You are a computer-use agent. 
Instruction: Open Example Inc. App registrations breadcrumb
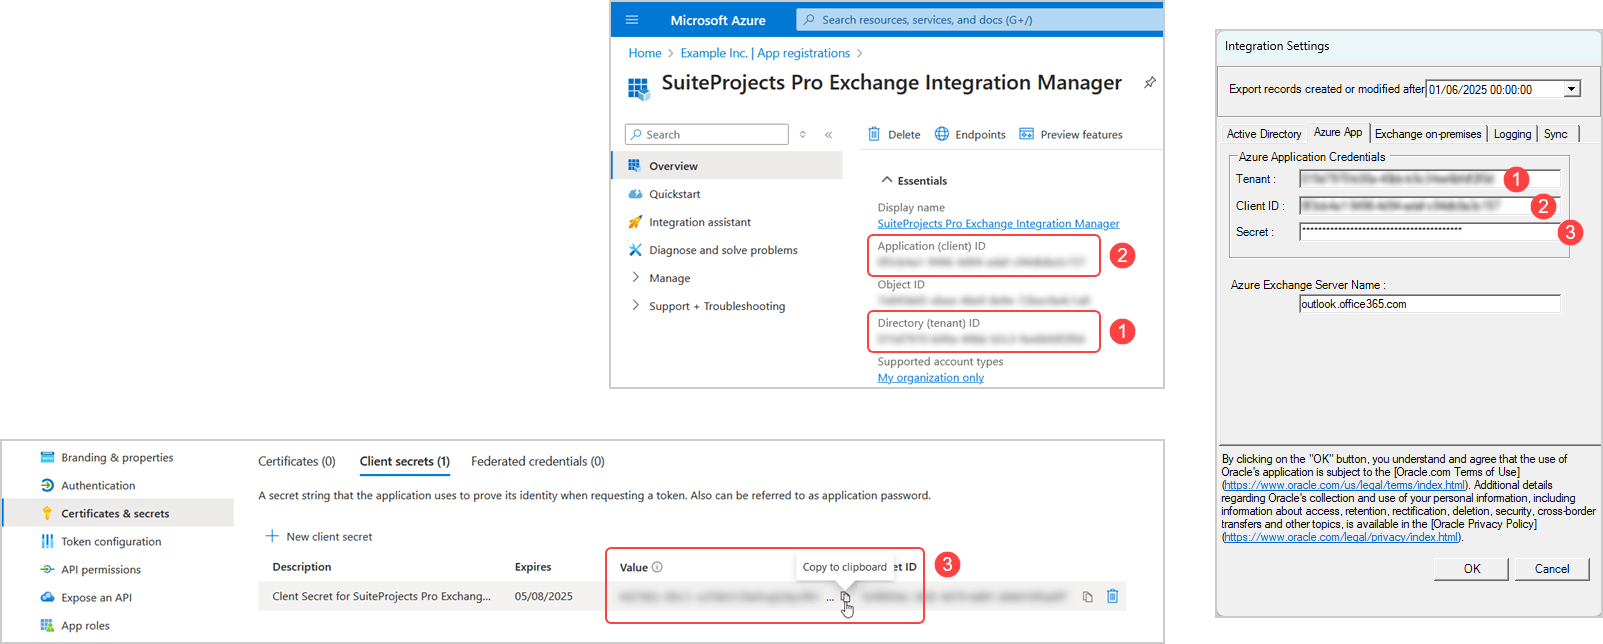(765, 53)
